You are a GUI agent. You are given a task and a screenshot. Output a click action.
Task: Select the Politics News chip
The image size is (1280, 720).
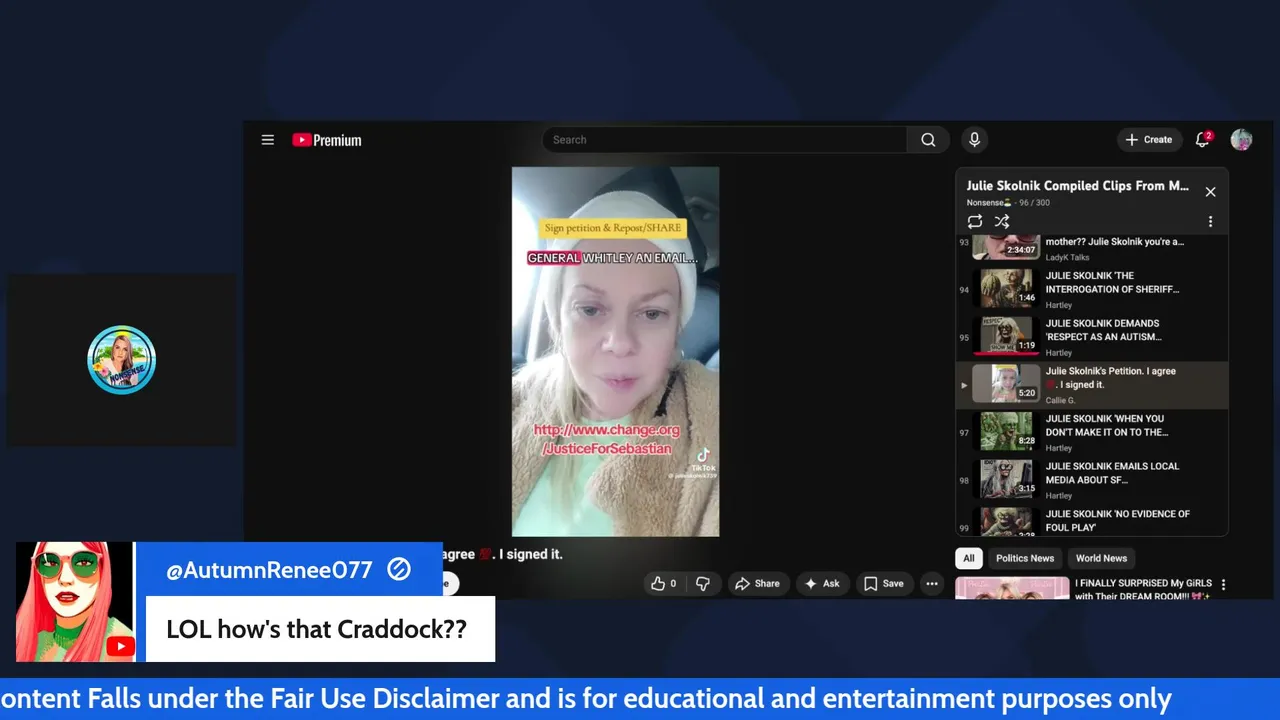point(1025,558)
